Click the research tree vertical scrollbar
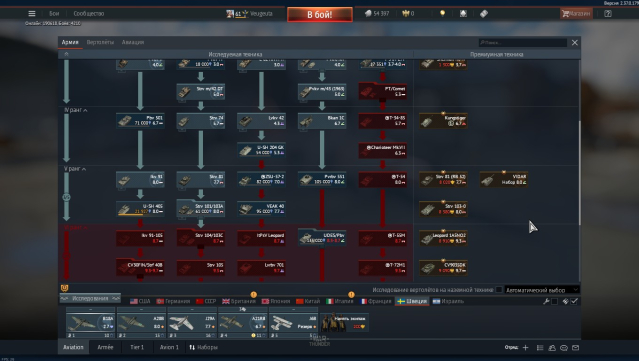The image size is (639, 361). coord(579,172)
